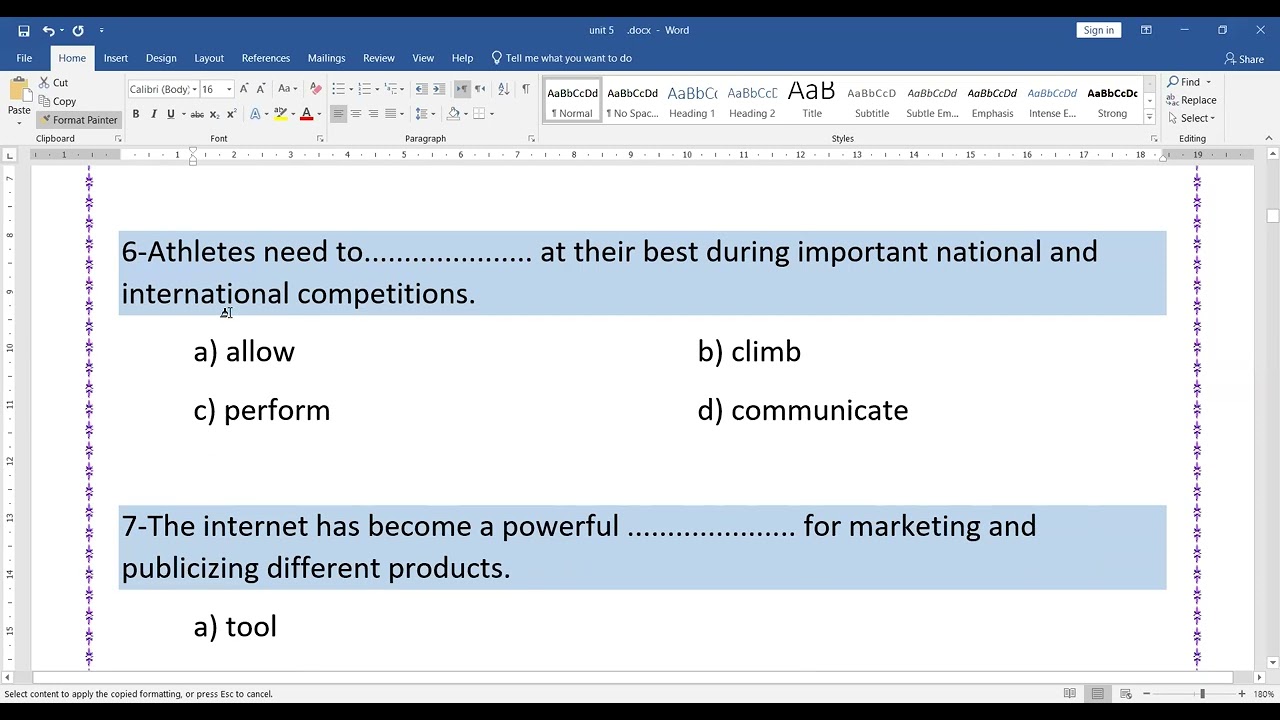Toggle bold formatting
Screen dimensions: 1280x720
point(136,114)
